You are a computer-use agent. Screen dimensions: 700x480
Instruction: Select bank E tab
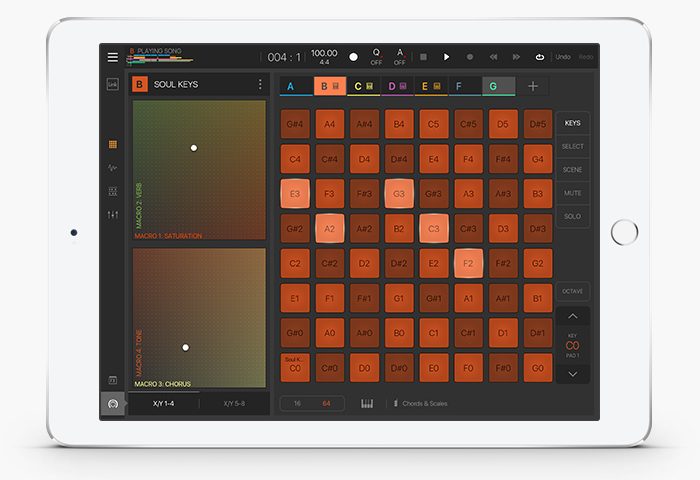pyautogui.click(x=431, y=86)
